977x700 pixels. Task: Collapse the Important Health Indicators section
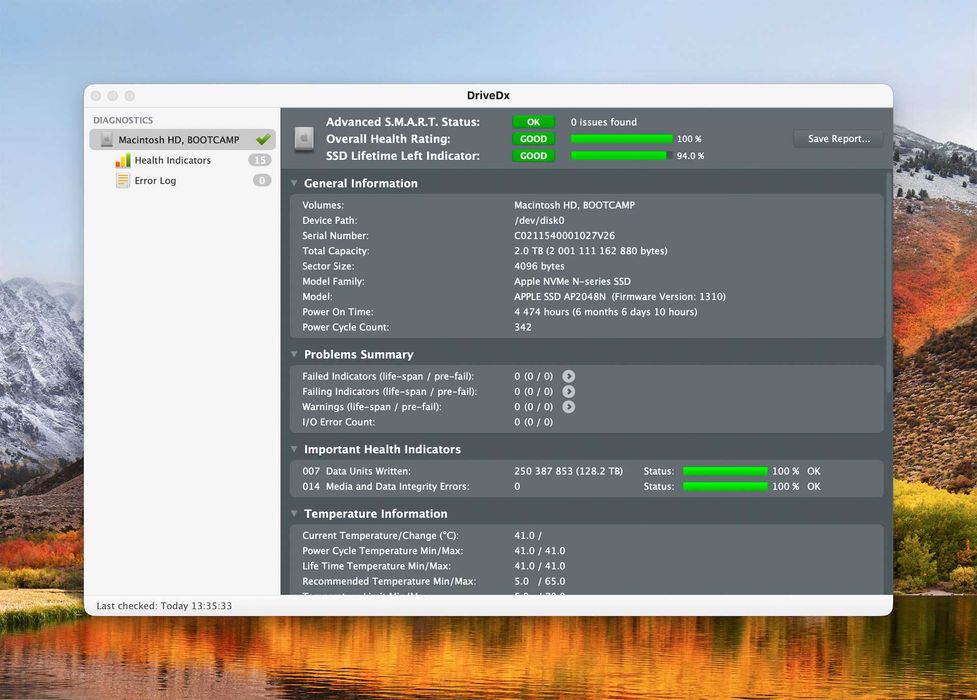pyautogui.click(x=294, y=449)
